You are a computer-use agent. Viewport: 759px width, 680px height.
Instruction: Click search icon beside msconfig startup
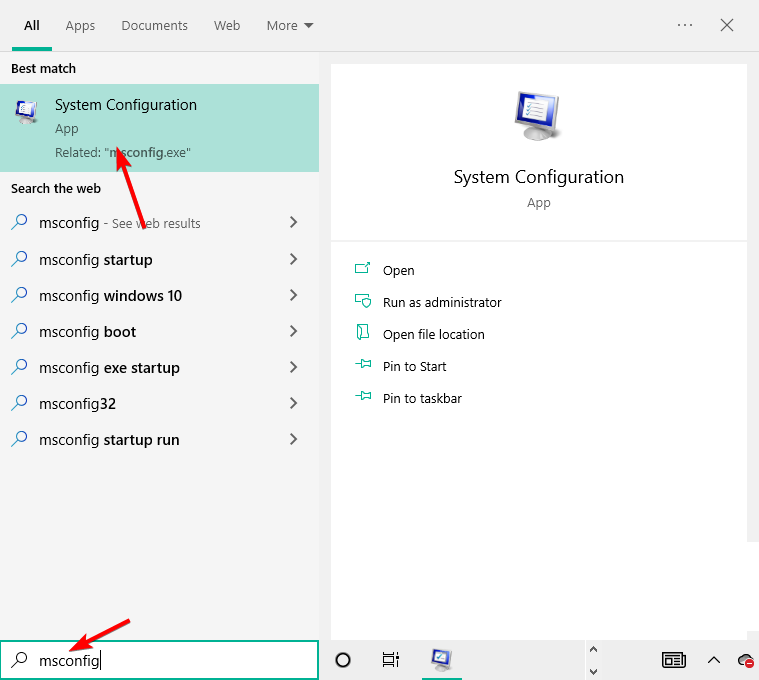[x=19, y=259]
